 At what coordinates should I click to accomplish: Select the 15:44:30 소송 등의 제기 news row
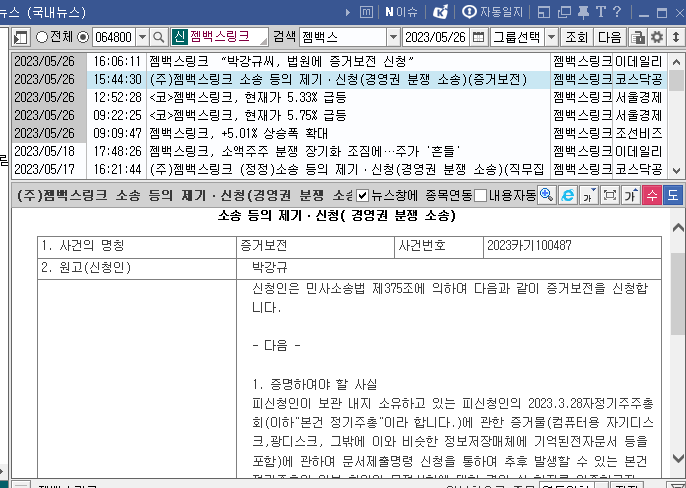pos(340,79)
